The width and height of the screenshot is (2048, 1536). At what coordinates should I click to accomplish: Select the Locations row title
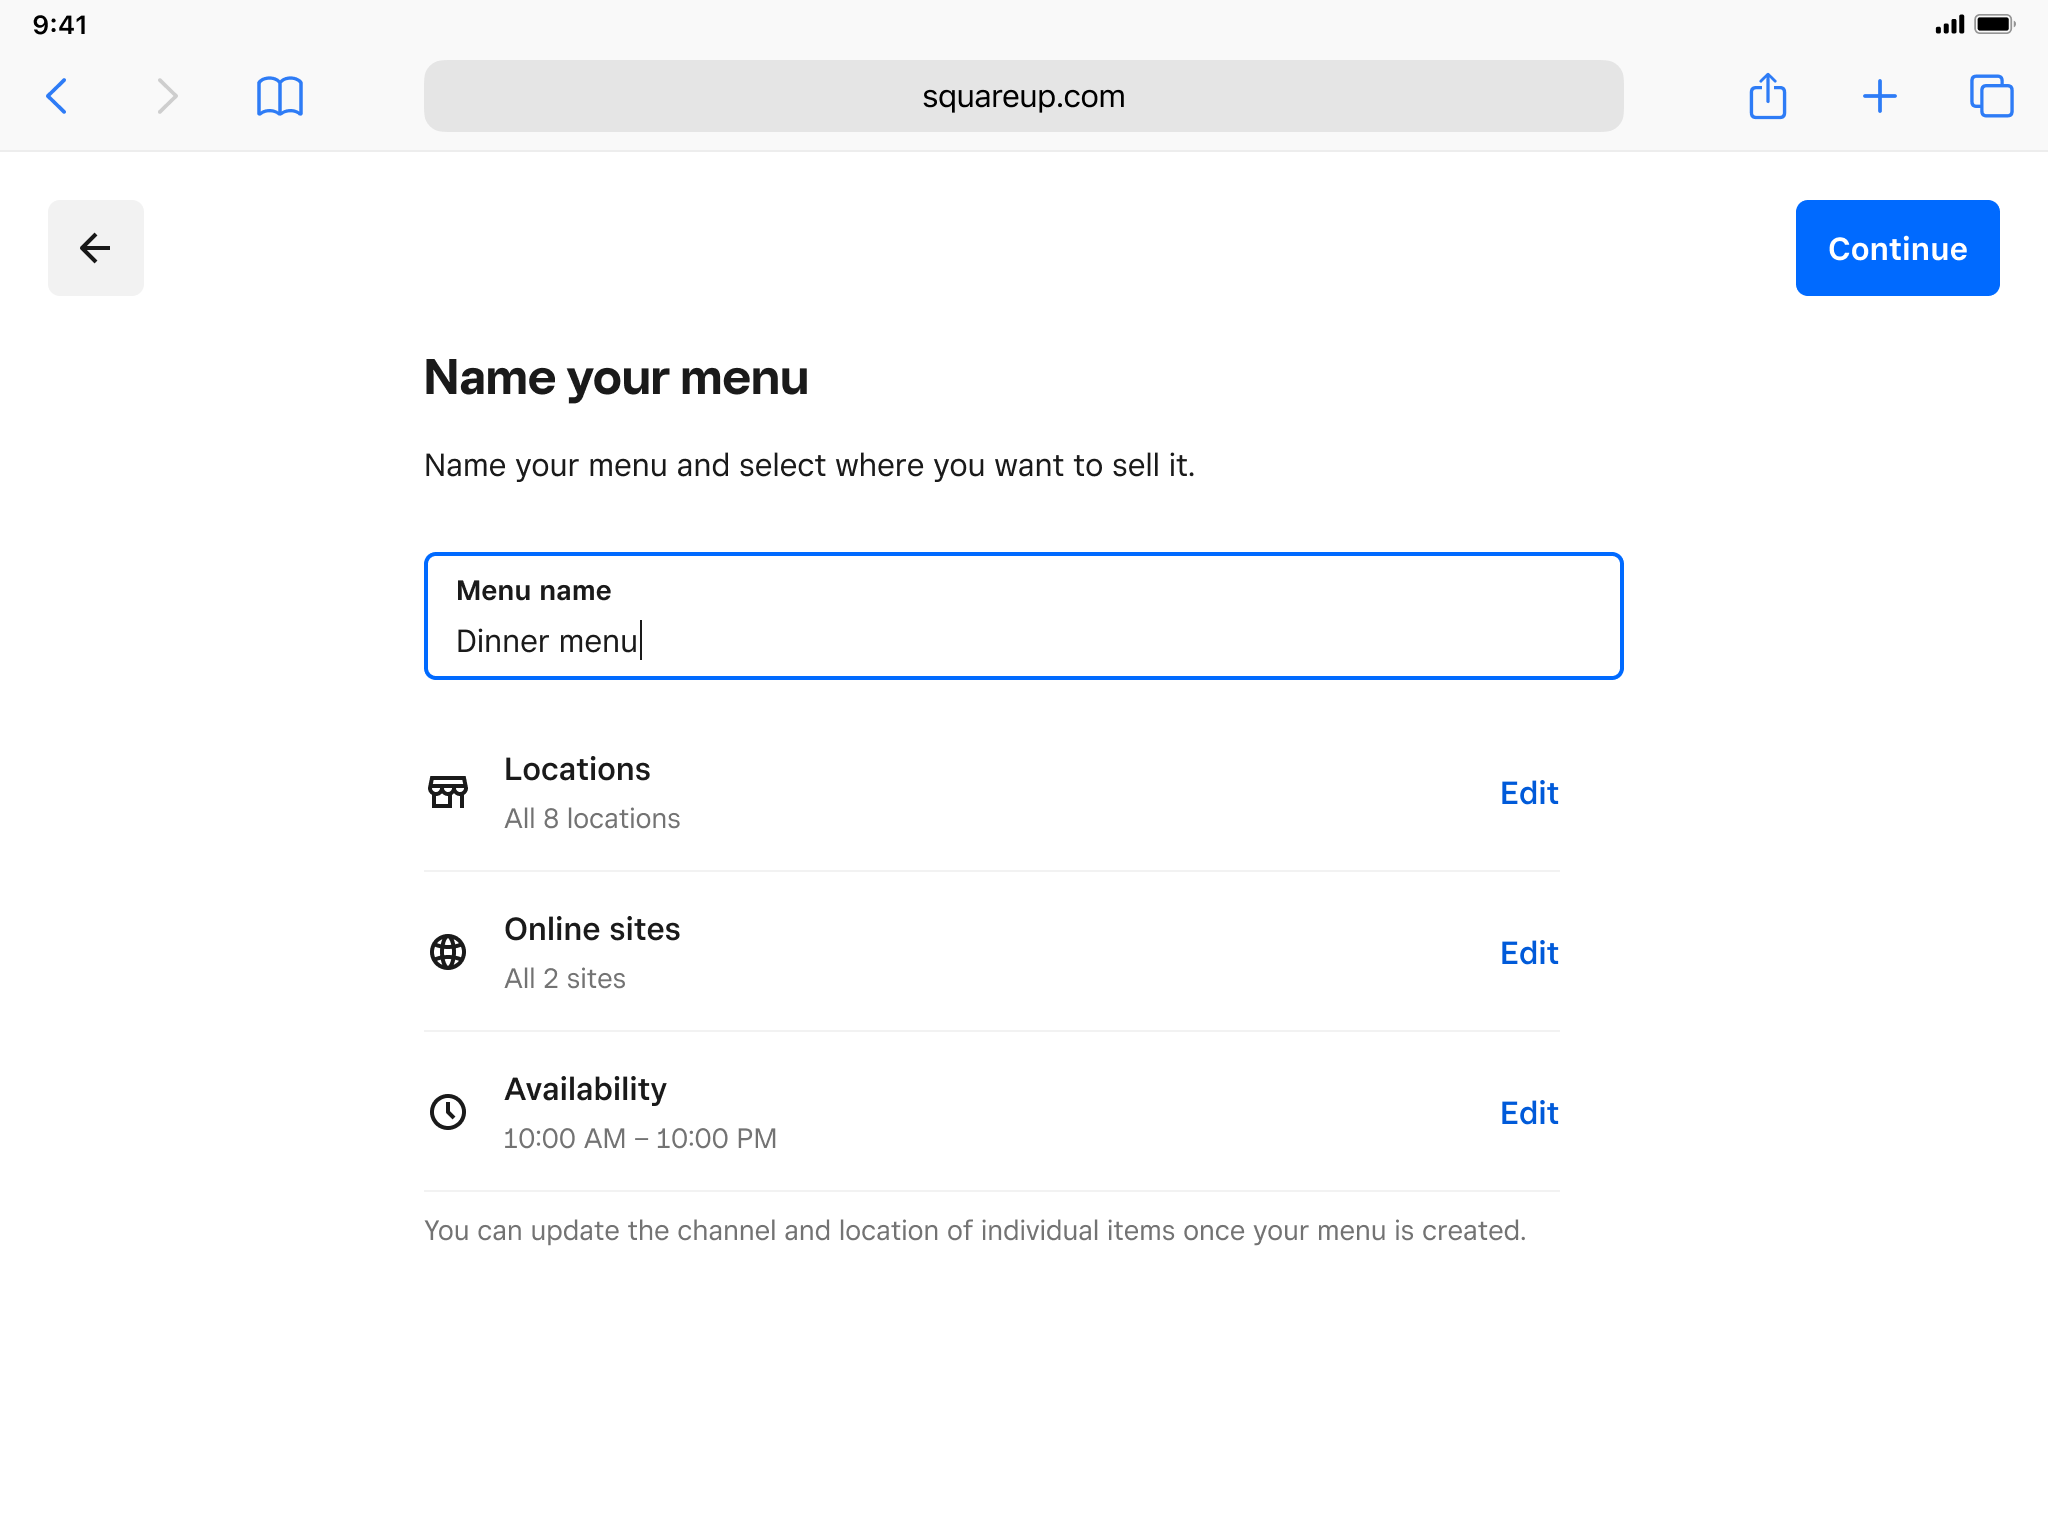click(x=577, y=769)
